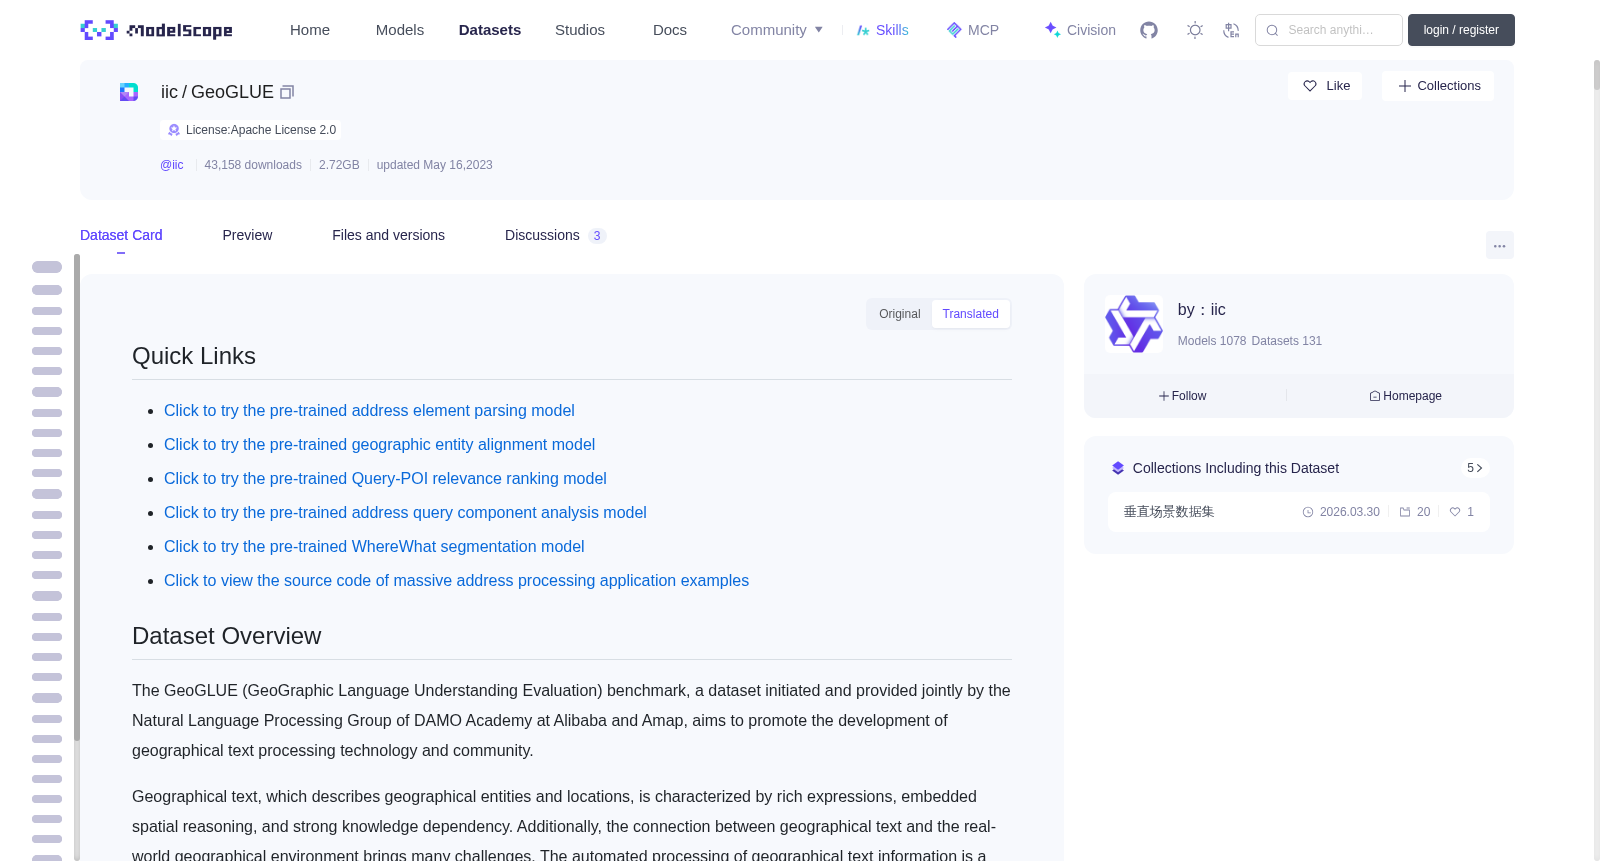Click the magnifier icon in search box
This screenshot has height=861, width=1600.
(1272, 30)
